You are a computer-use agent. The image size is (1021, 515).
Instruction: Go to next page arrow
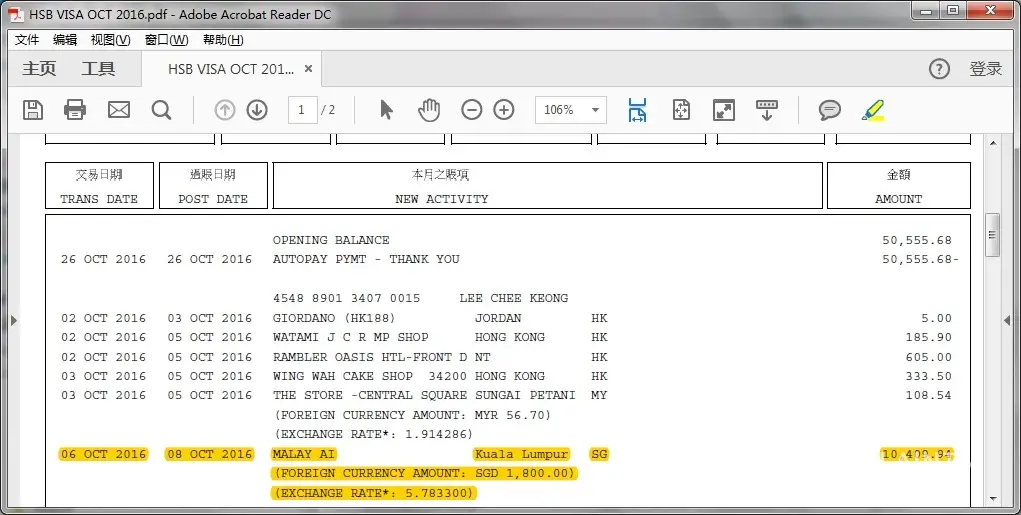click(257, 110)
